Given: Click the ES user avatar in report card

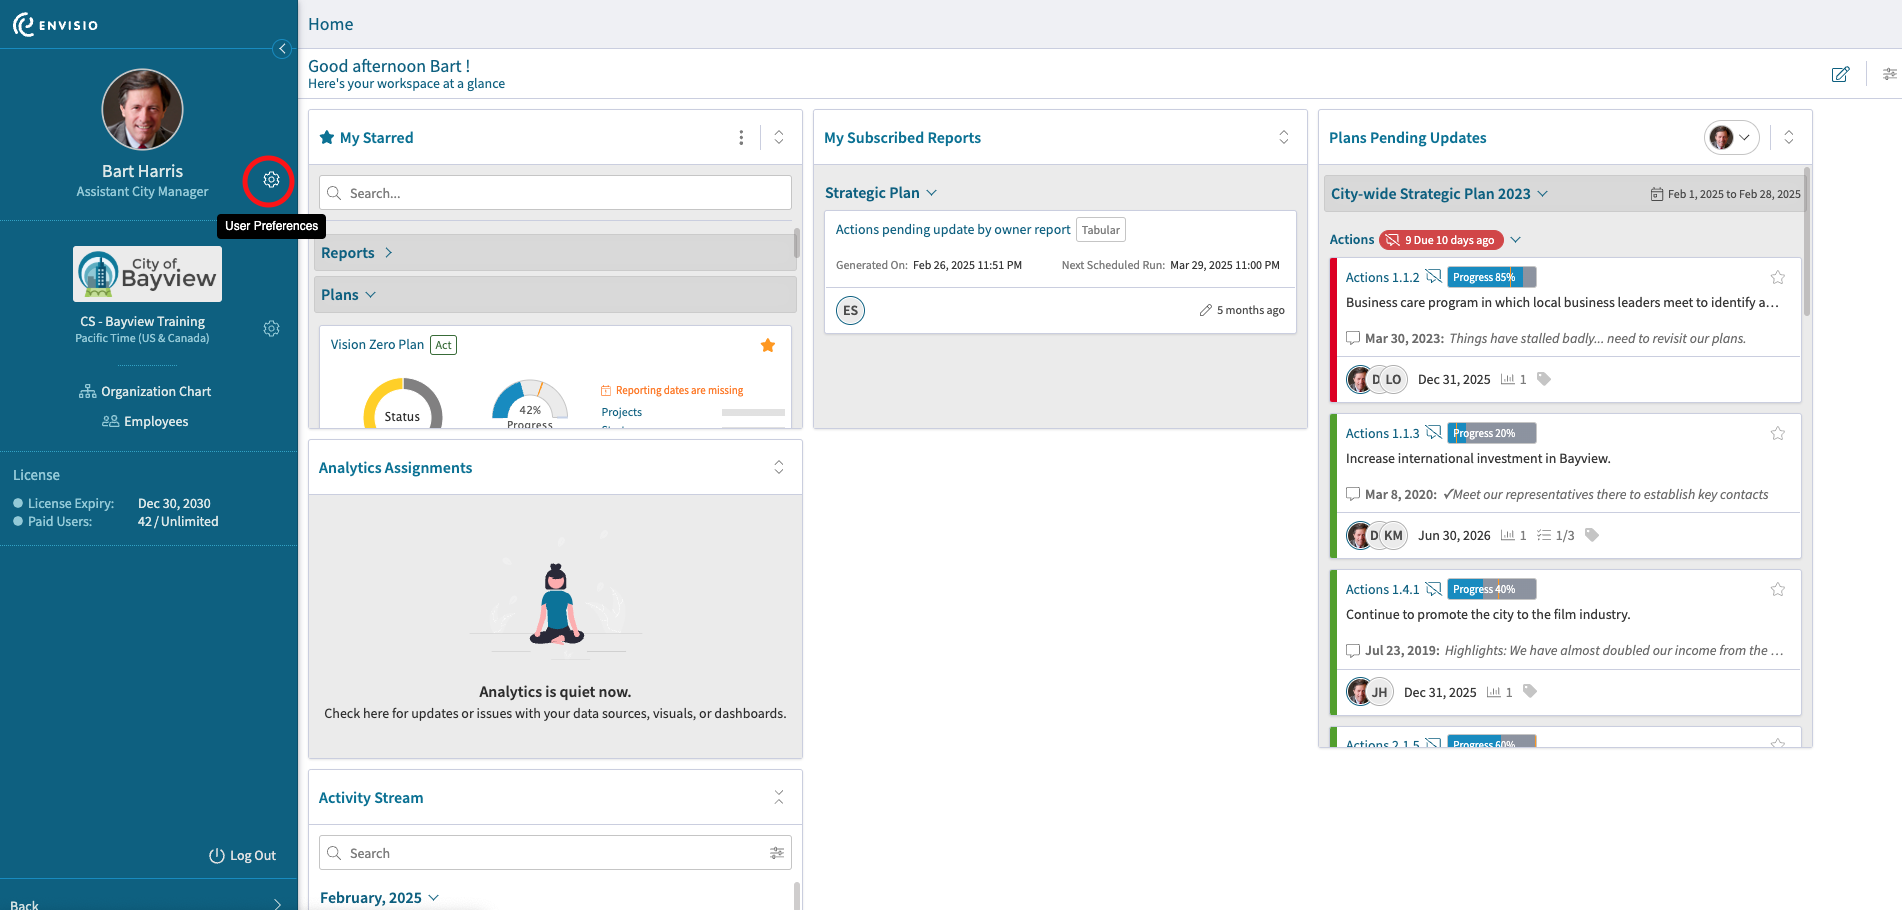Looking at the screenshot, I should click(x=850, y=310).
